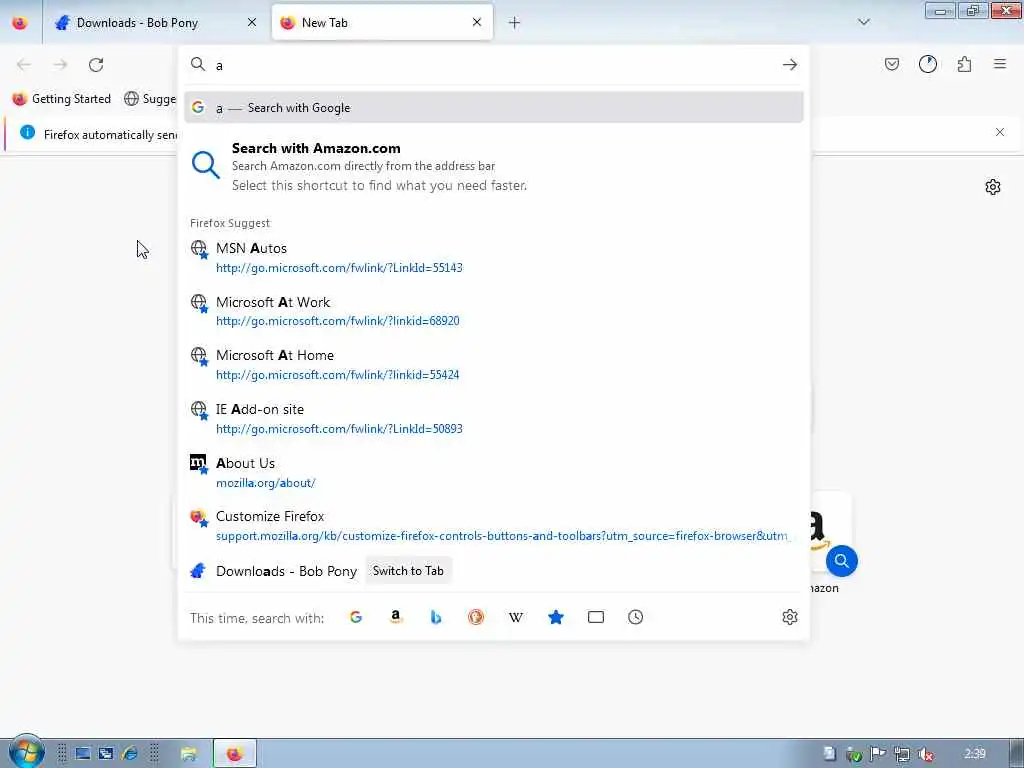Open Windows Explorer folder in taskbar
This screenshot has width=1024, height=768.
pyautogui.click(x=189, y=754)
